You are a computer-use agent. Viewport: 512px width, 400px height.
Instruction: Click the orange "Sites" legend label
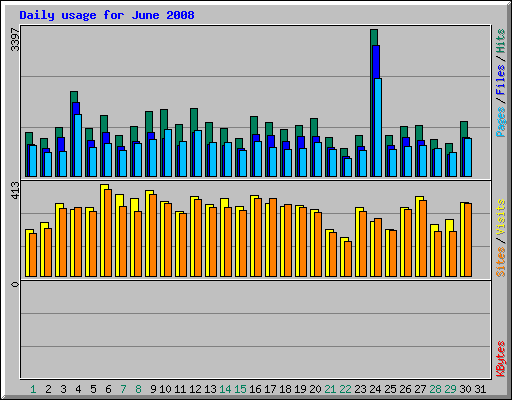click(x=500, y=262)
